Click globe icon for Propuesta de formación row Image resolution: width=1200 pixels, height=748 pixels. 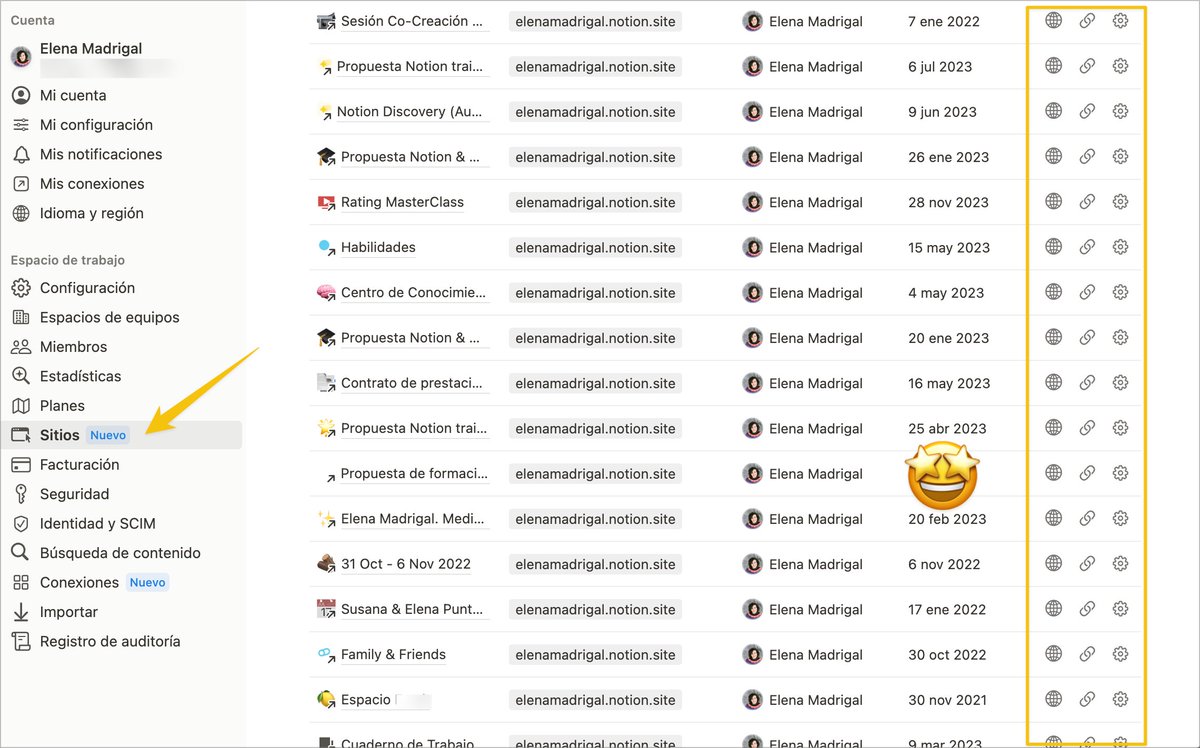click(x=1053, y=473)
